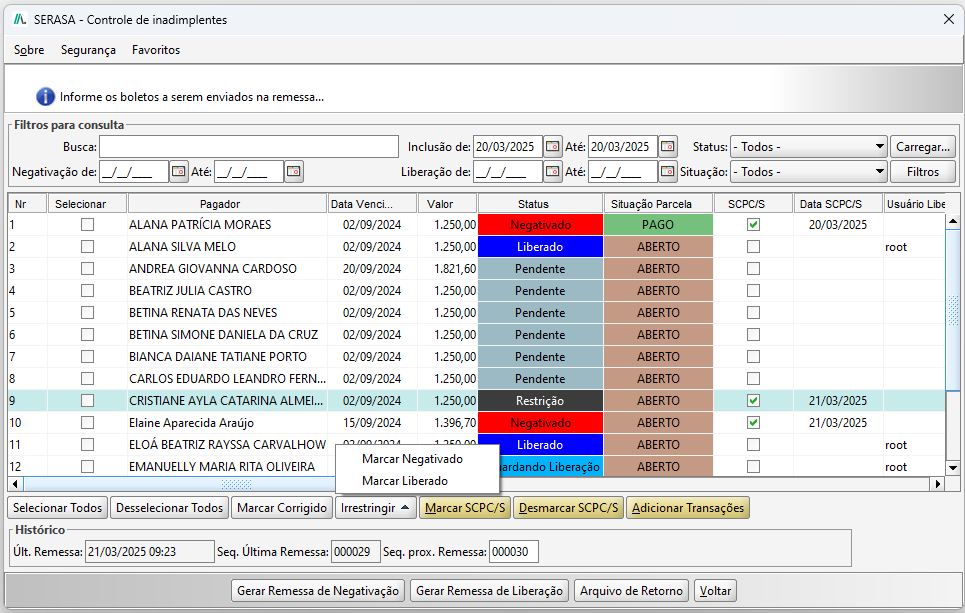Image resolution: width=965 pixels, height=613 pixels.
Task: Open the Segurança menu
Action: point(88,50)
